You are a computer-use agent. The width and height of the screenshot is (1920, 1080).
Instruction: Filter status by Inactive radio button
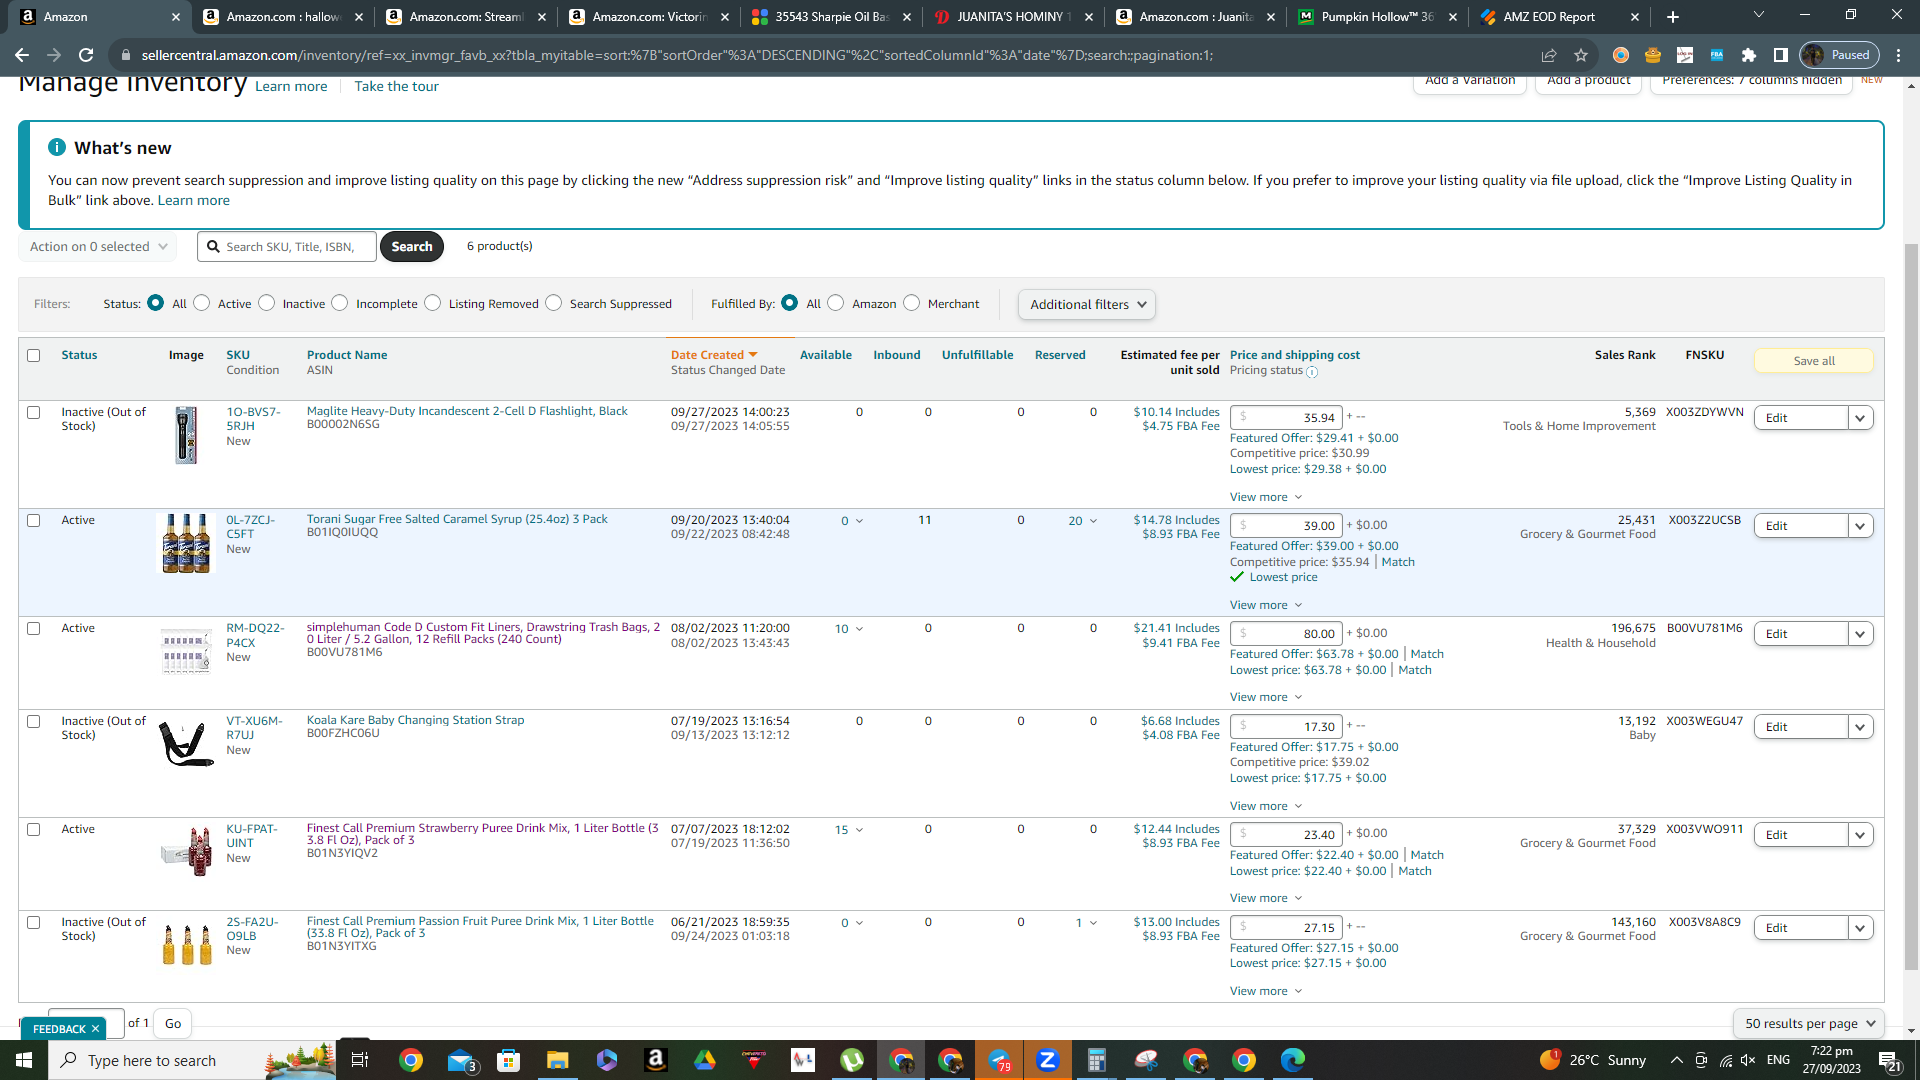[x=267, y=303]
